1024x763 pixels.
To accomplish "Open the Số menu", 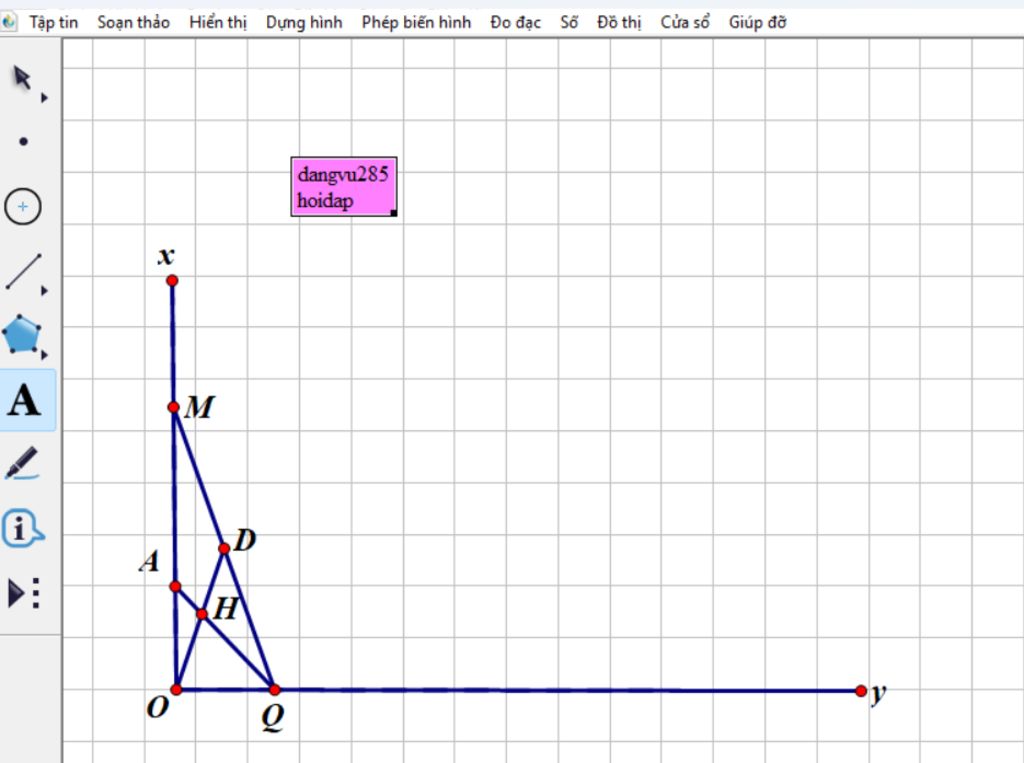I will point(569,23).
